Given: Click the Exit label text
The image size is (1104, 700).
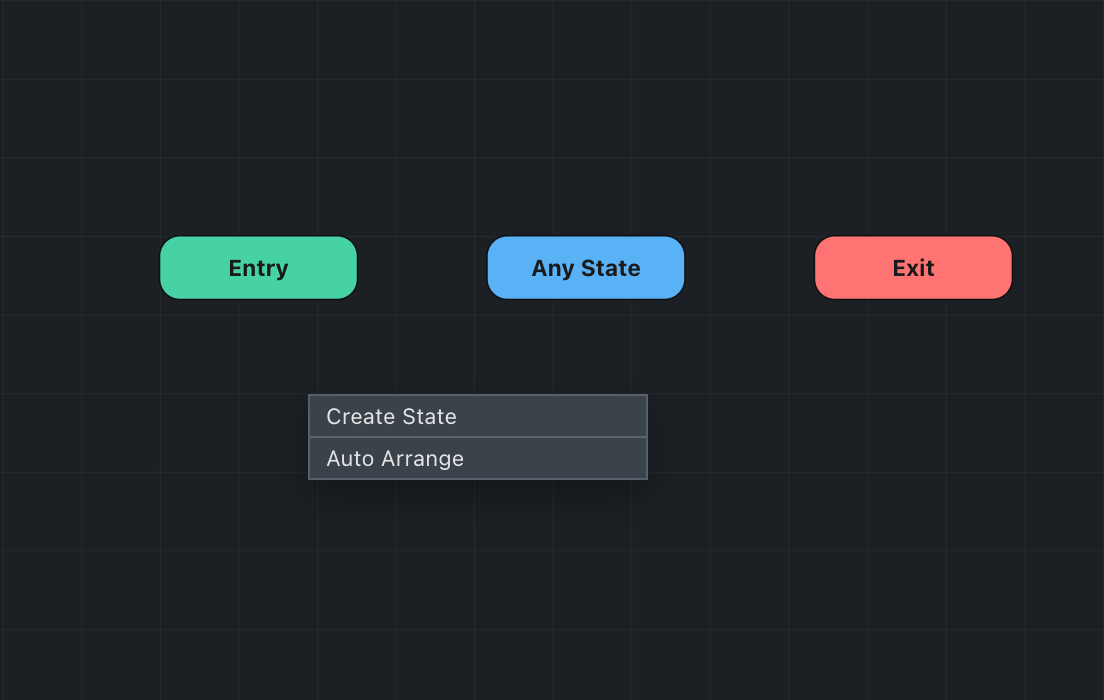Looking at the screenshot, I should (x=913, y=268).
